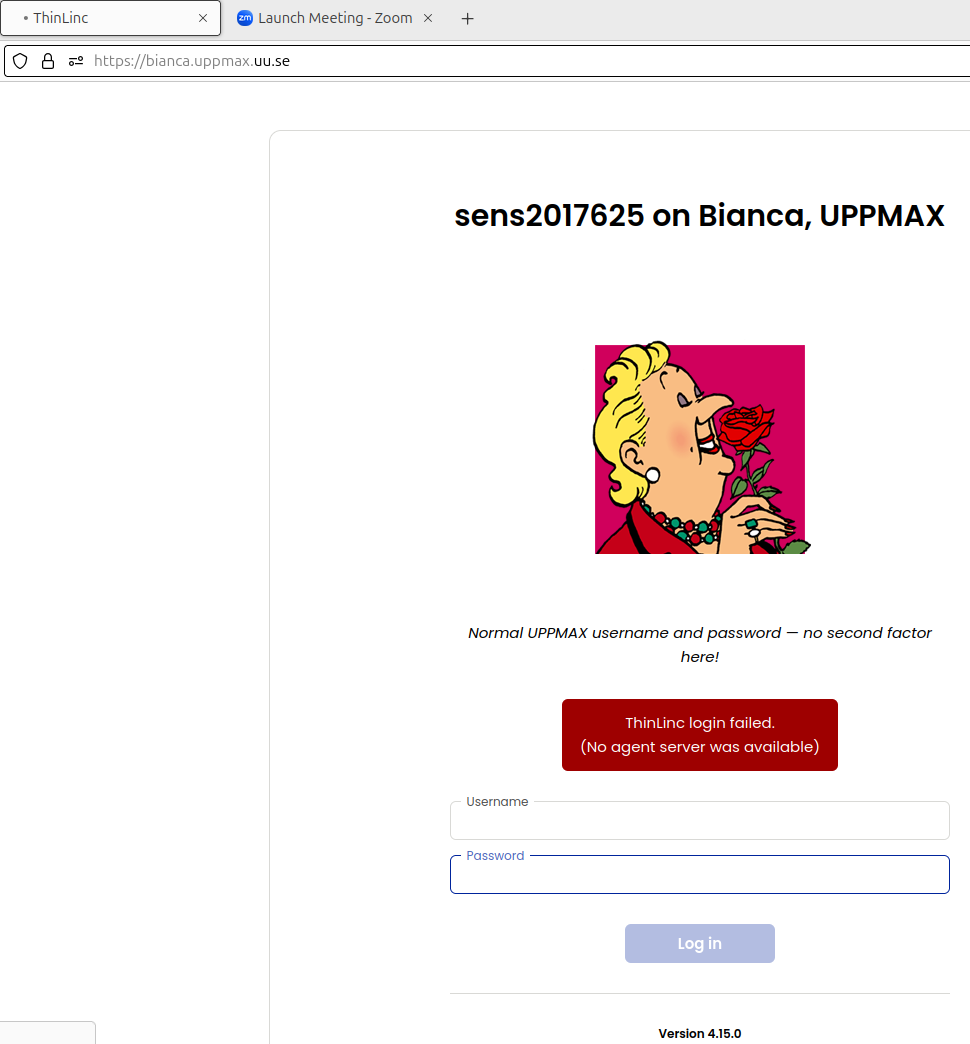The height and width of the screenshot is (1044, 970).
Task: Open the site security padlock in address bar
Action: point(47,61)
